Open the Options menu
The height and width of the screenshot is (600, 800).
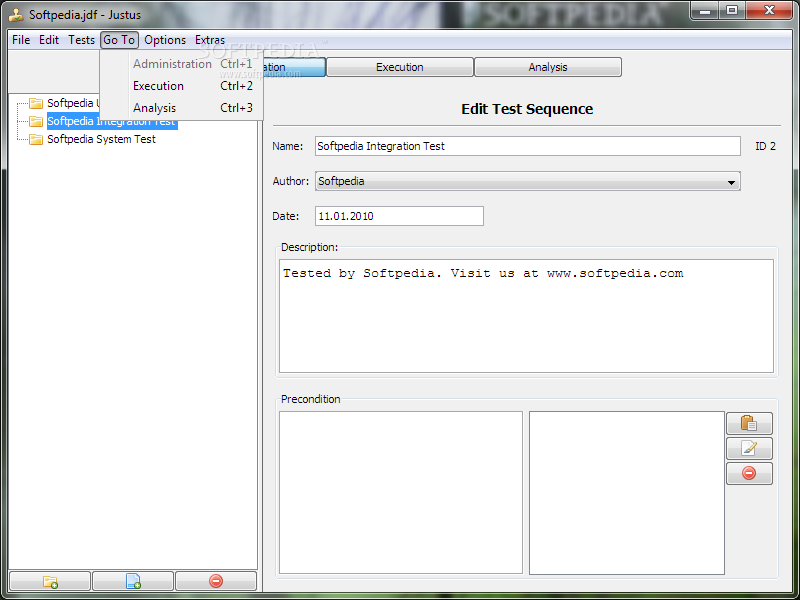165,40
